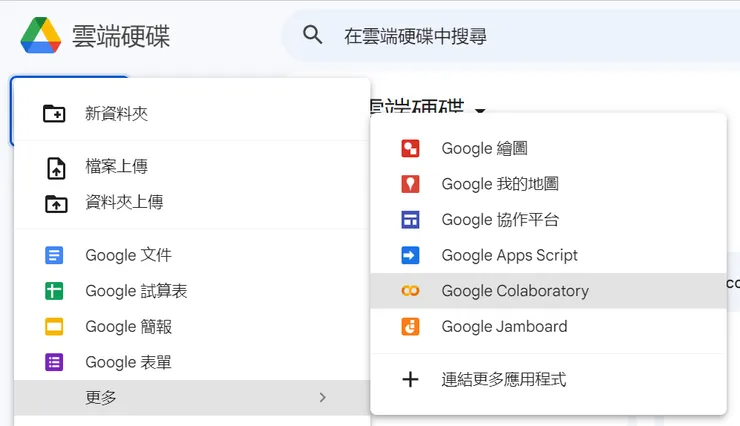Click the Apps Script arrow icon
The height and width of the screenshot is (426, 740).
point(410,255)
